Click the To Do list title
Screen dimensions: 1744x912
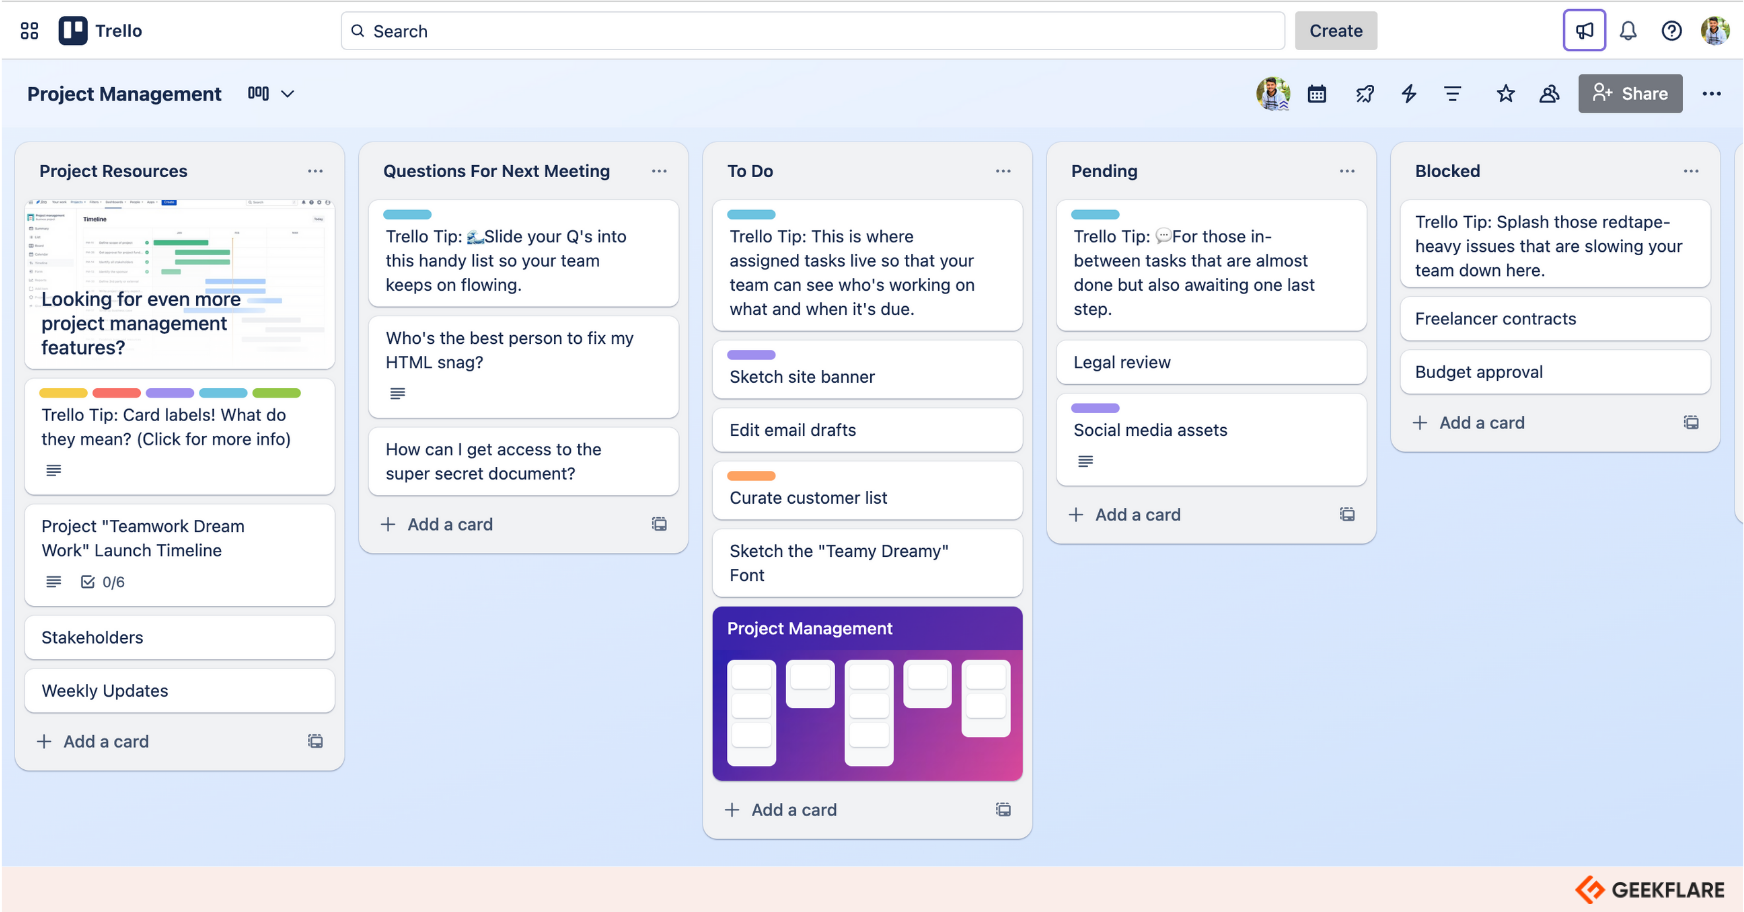(x=750, y=171)
